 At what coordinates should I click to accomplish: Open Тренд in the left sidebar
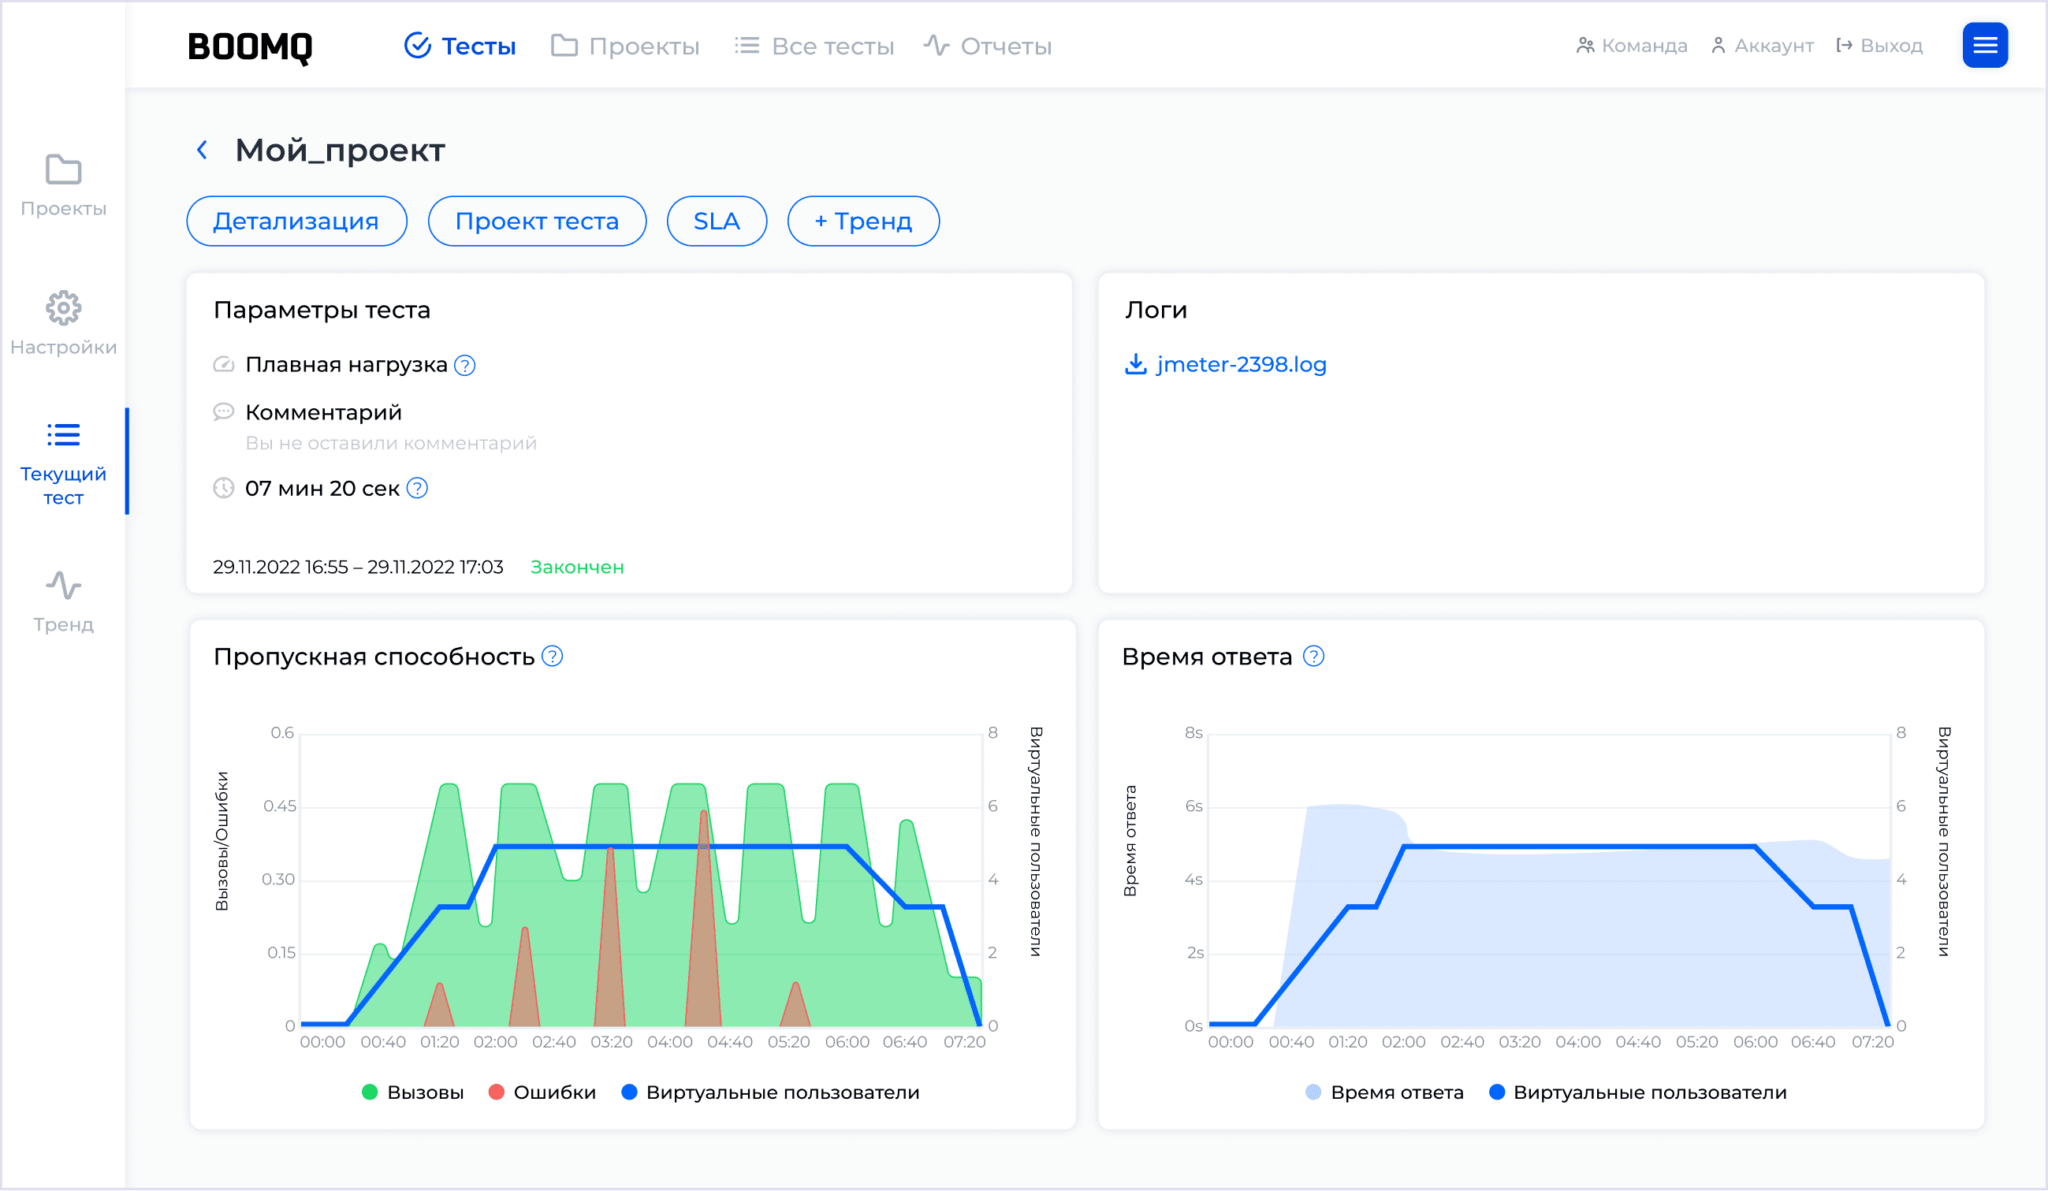(63, 601)
